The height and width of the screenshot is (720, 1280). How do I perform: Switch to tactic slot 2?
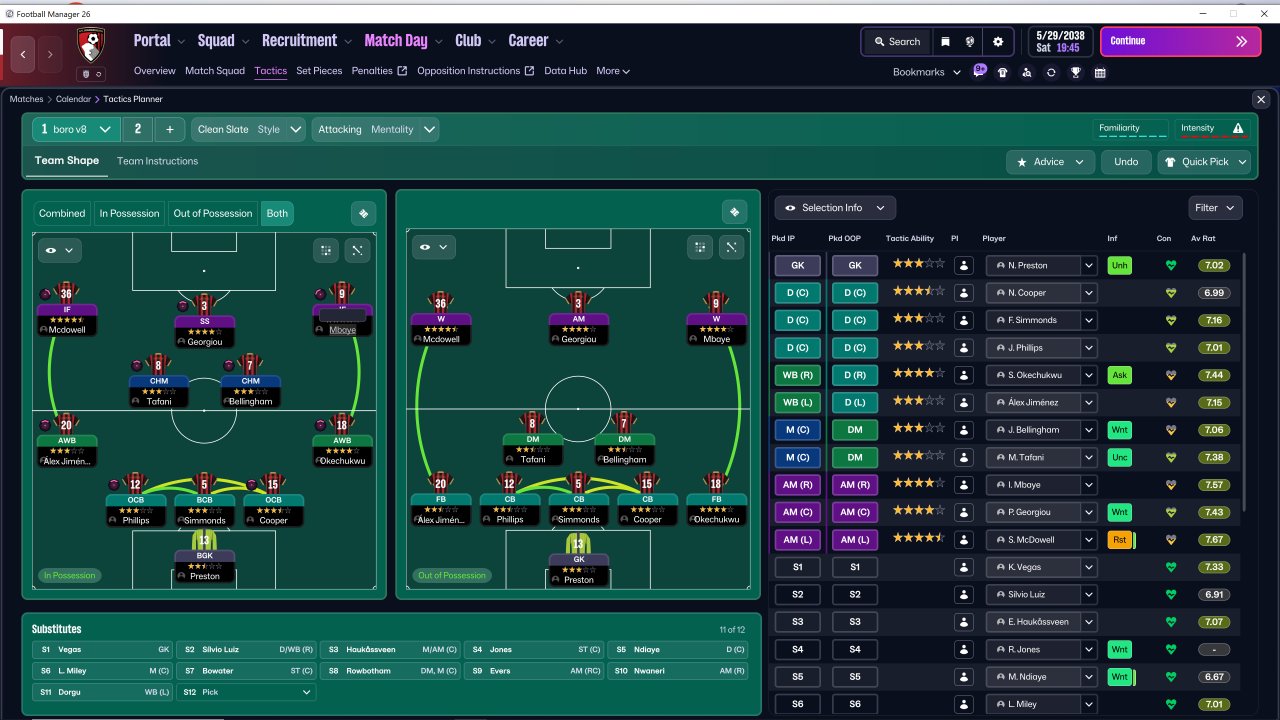137,129
